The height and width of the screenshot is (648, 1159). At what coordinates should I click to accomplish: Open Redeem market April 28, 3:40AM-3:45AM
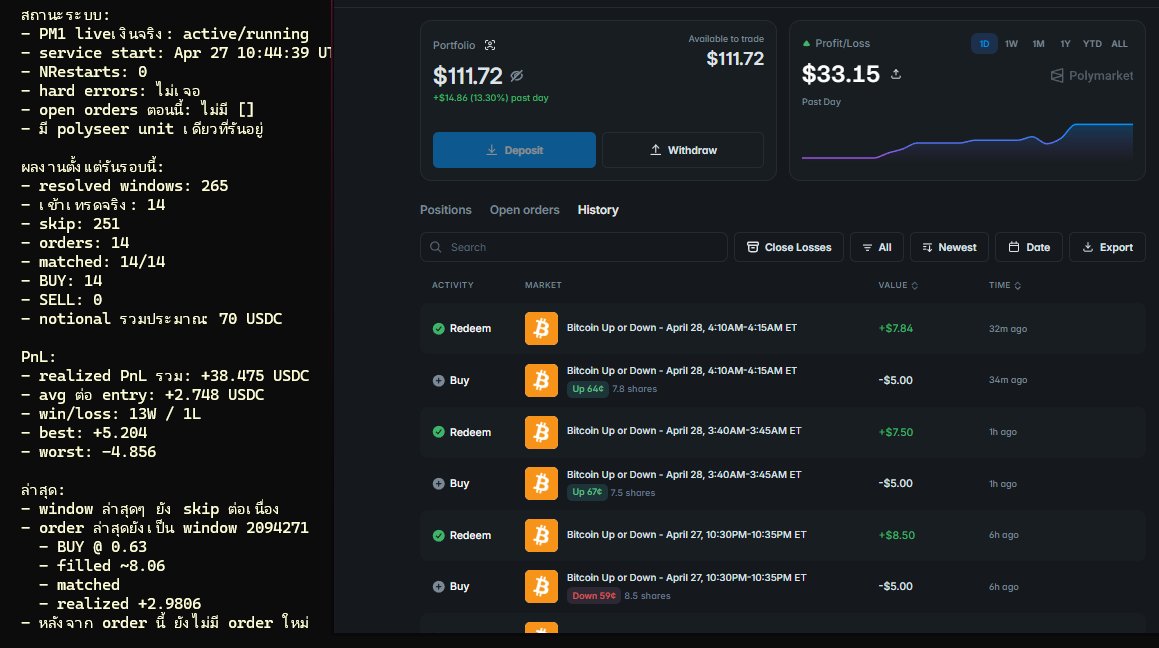(x=684, y=430)
